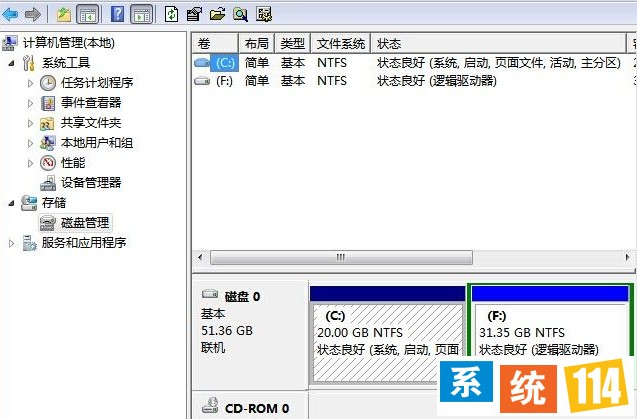Open Help via the question mark icon
Viewport: 637px width, 419px height.
pos(117,14)
